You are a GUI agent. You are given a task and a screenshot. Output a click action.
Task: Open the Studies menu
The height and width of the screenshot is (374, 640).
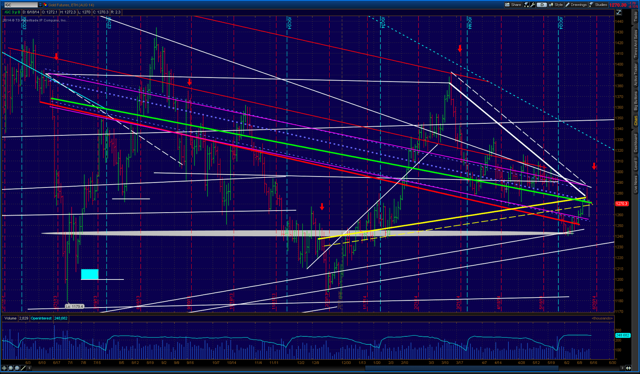pos(598,5)
